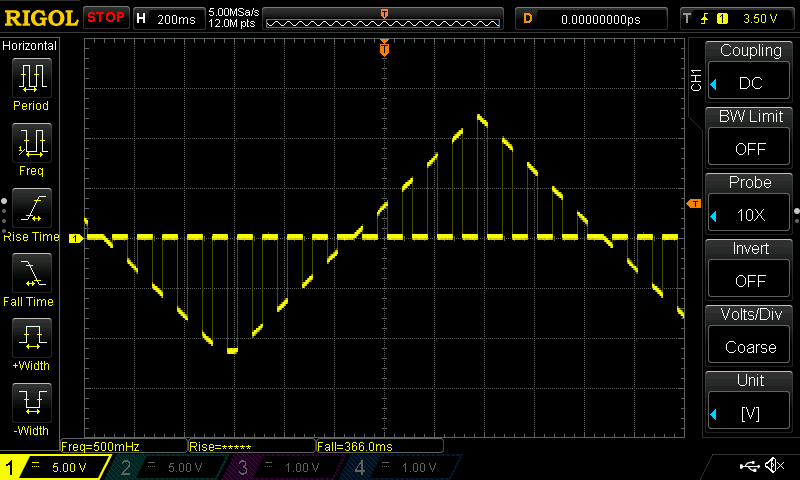Click the 12.0M pts memory depth readout
Screen dimensions: 800x480
click(232, 23)
